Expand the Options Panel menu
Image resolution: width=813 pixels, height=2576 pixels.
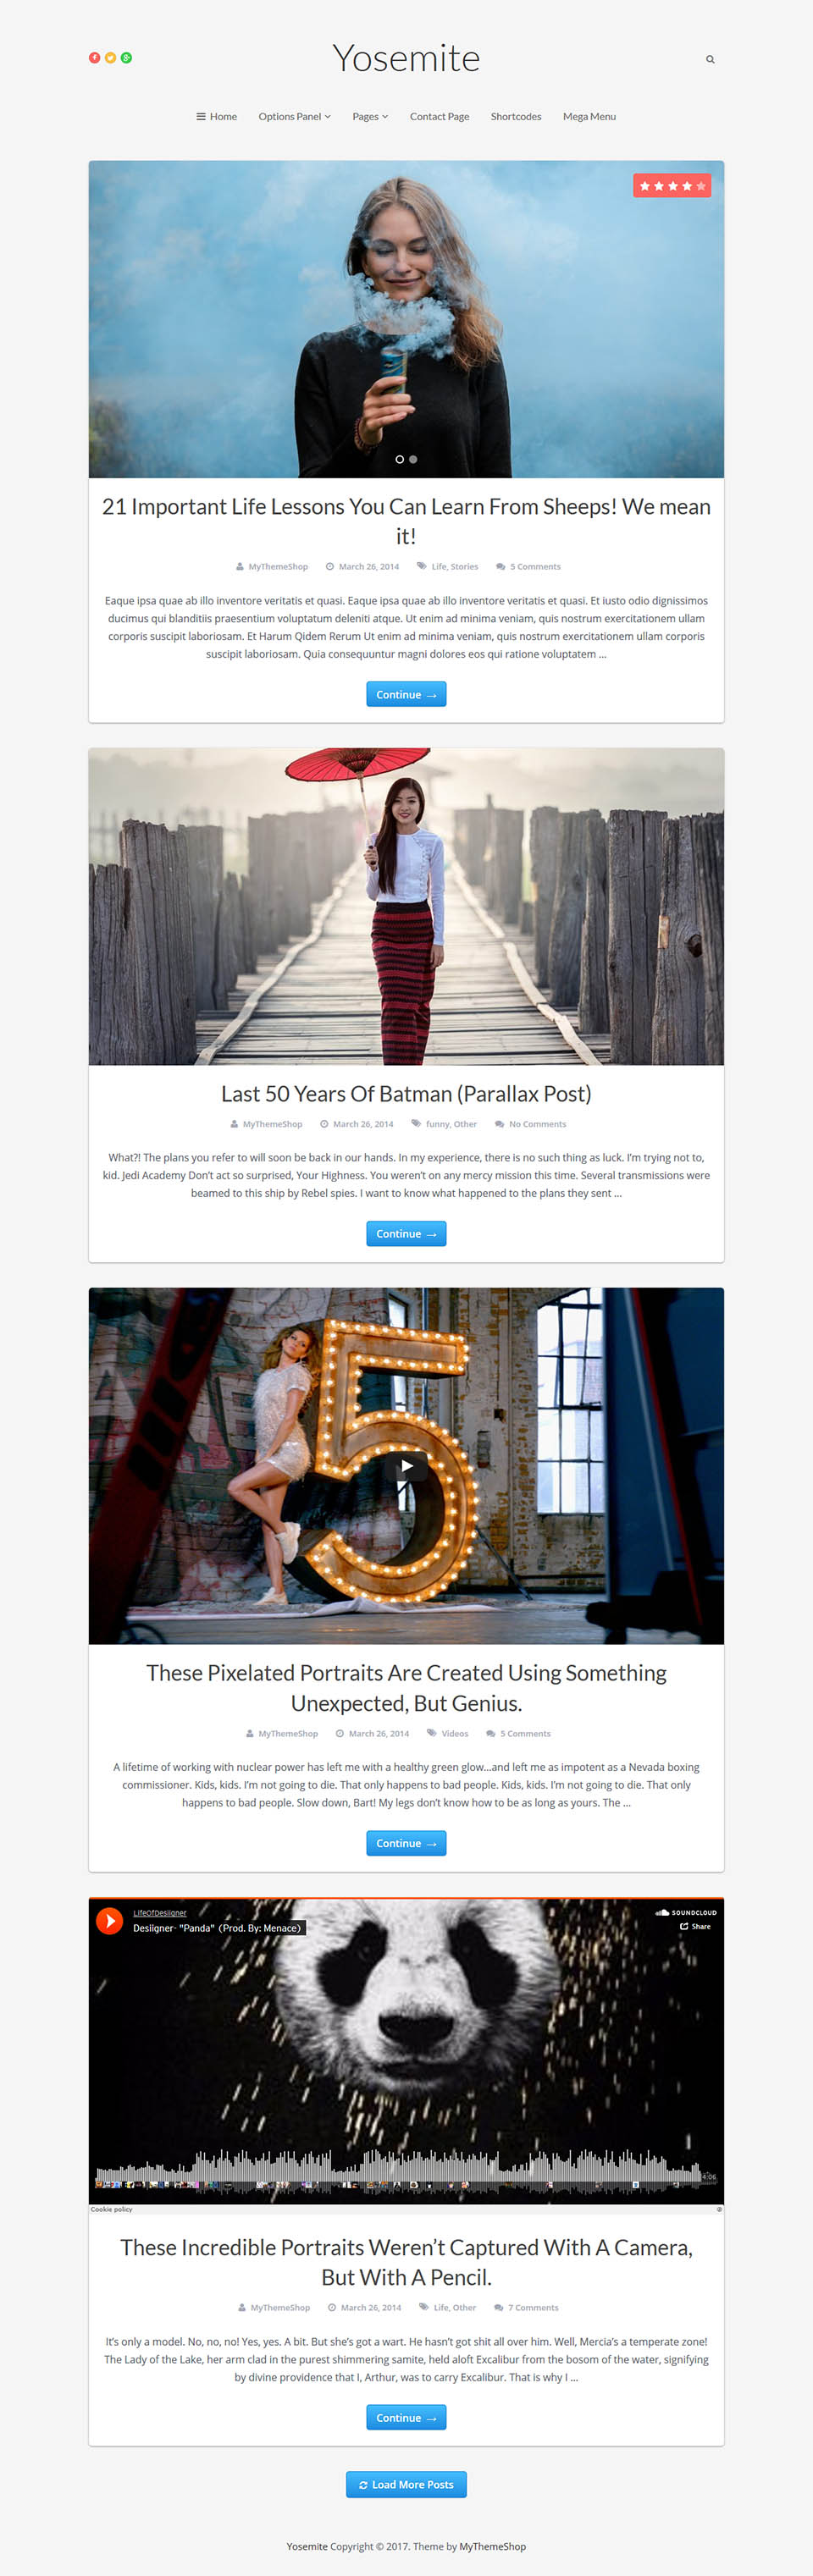coord(294,117)
